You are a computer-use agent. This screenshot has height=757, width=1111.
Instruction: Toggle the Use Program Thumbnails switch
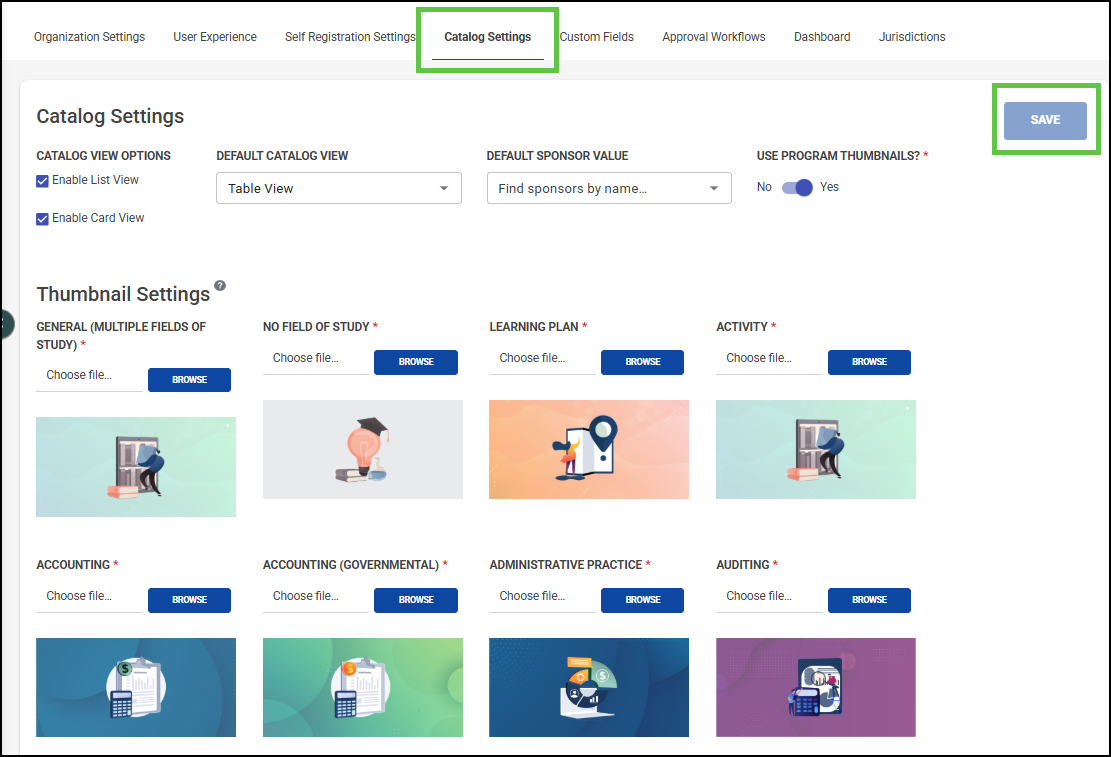pos(797,188)
